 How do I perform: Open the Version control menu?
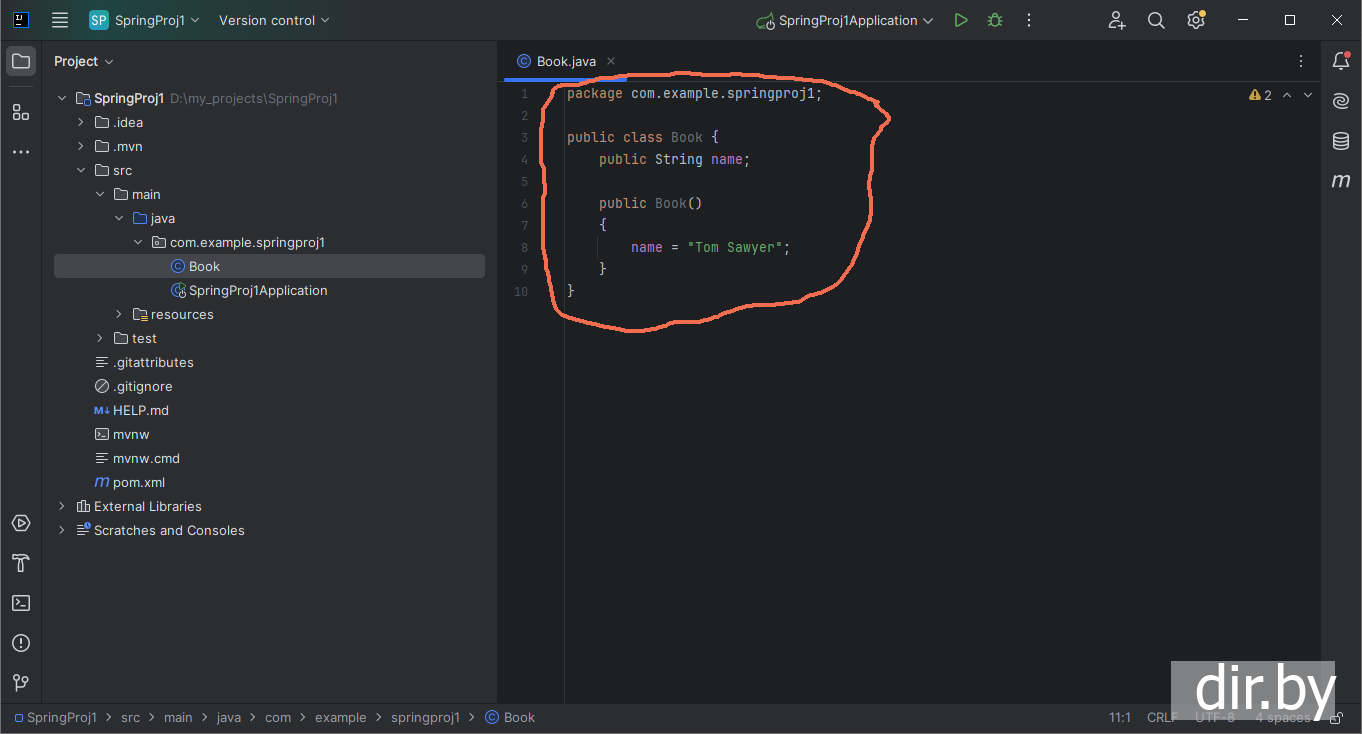coord(273,20)
